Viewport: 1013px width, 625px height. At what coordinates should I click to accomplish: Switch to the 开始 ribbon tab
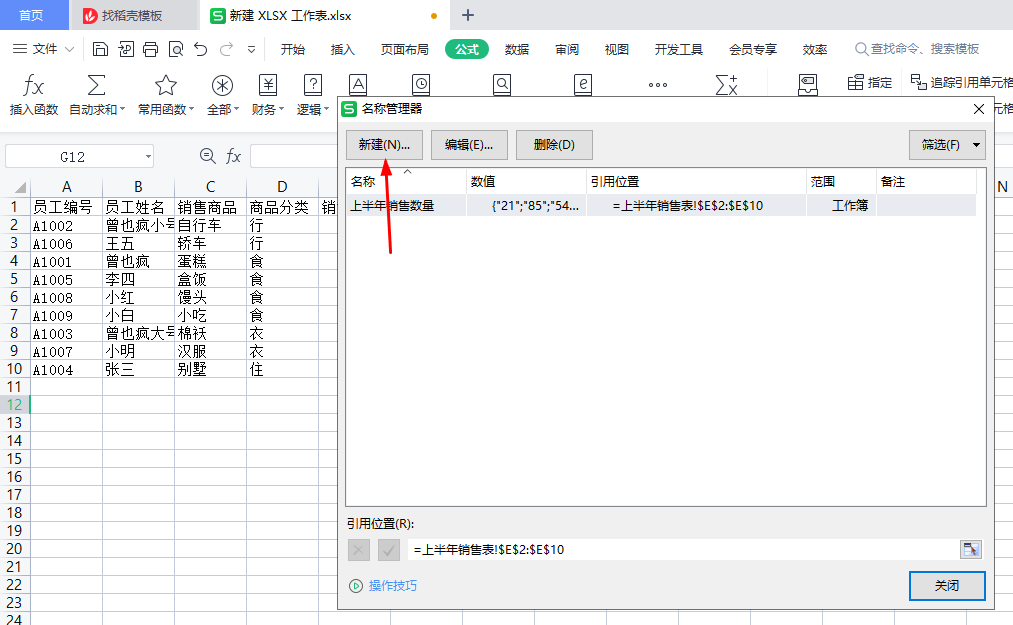pyautogui.click(x=293, y=49)
